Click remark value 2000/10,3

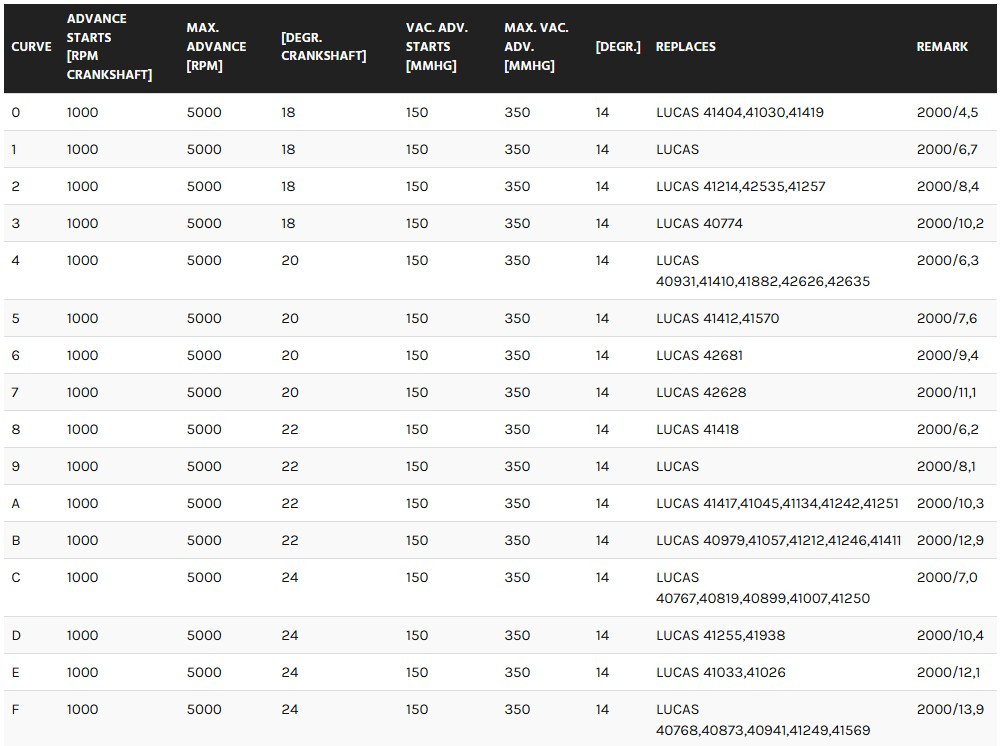950,503
